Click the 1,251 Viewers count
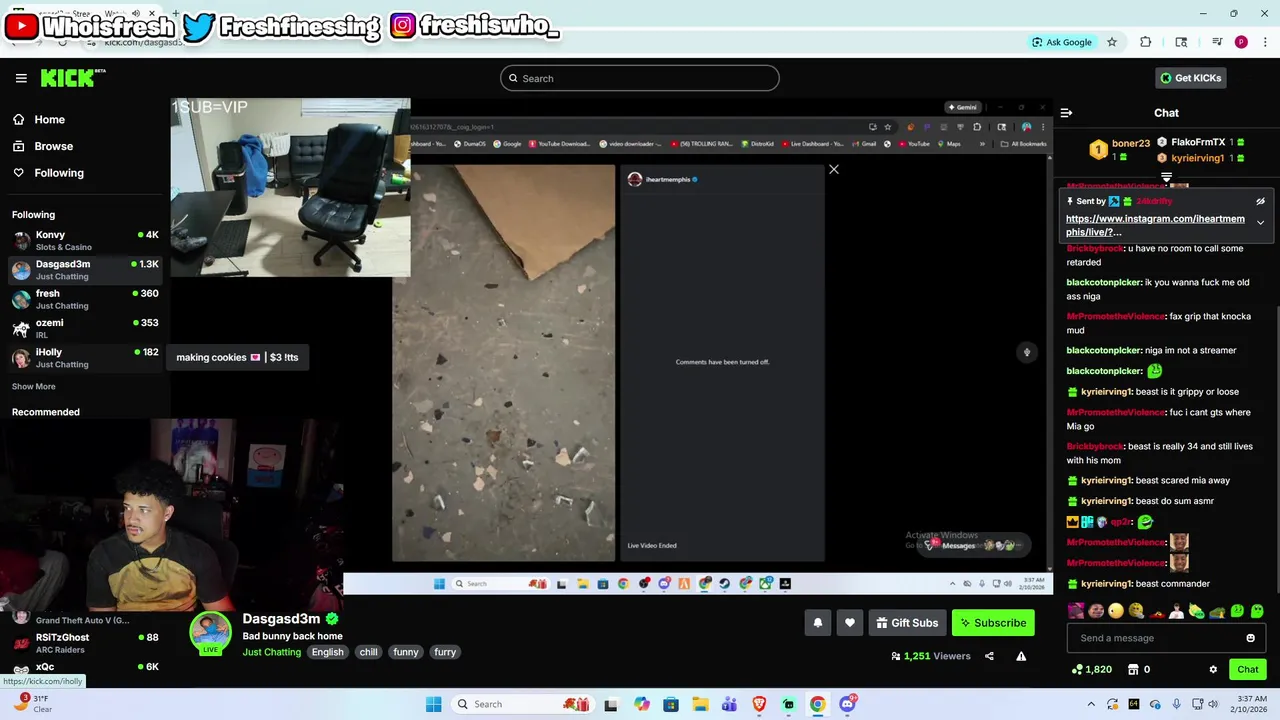This screenshot has width=1280, height=720. click(930, 656)
